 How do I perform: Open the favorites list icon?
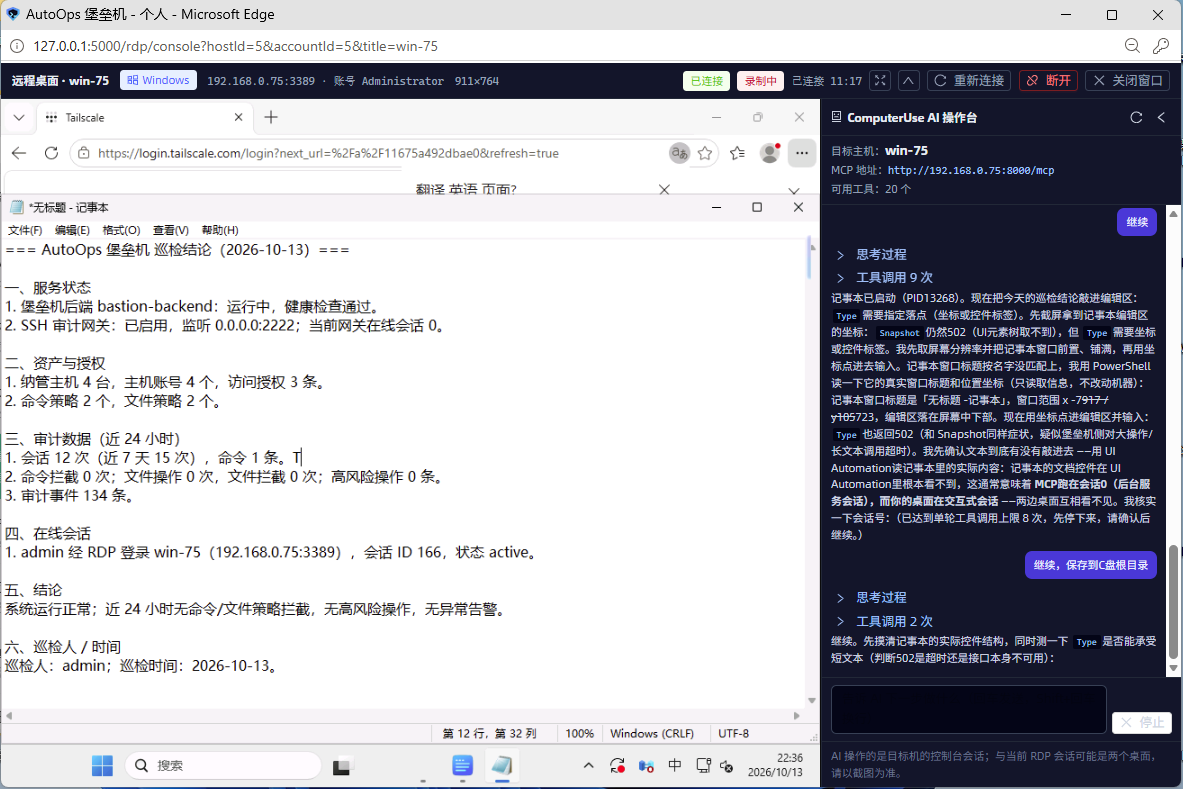tap(737, 153)
